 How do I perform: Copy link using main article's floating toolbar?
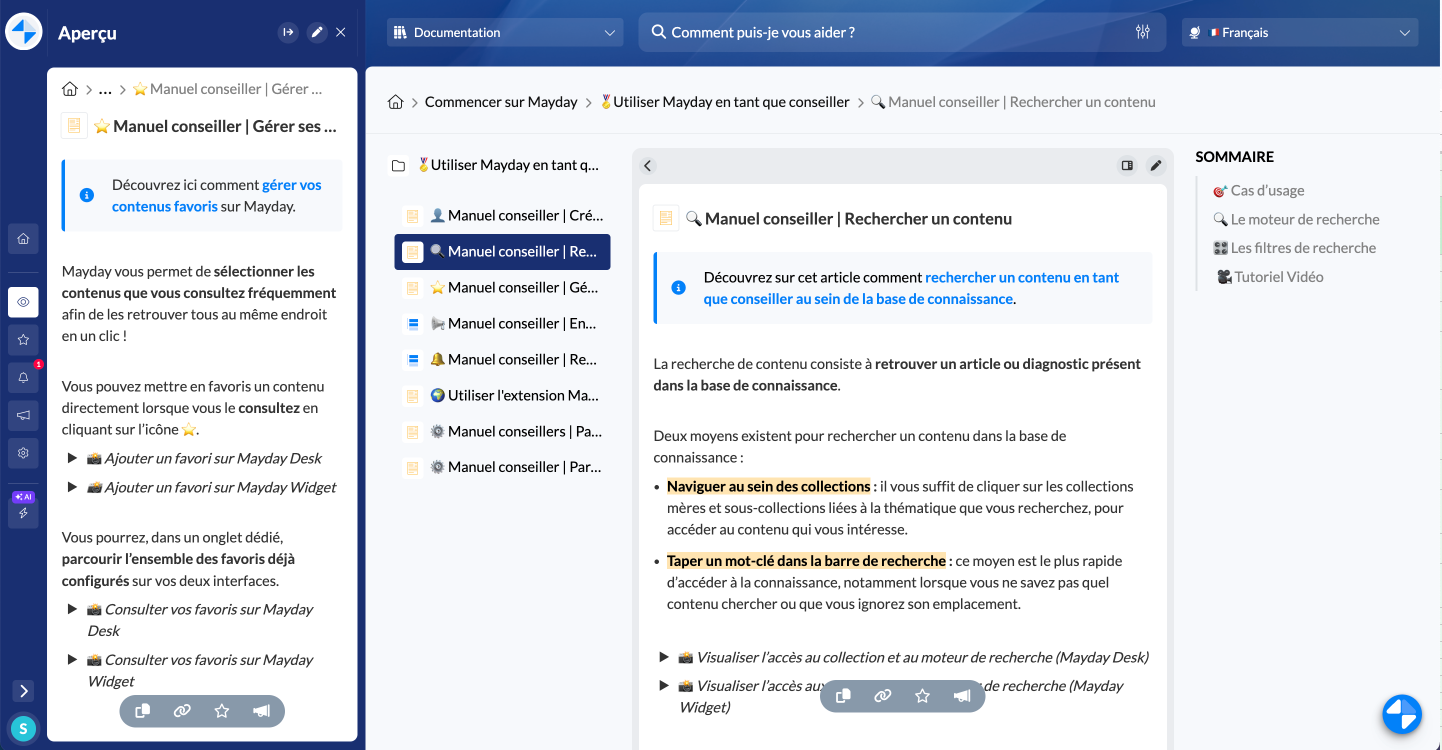click(x=882, y=696)
